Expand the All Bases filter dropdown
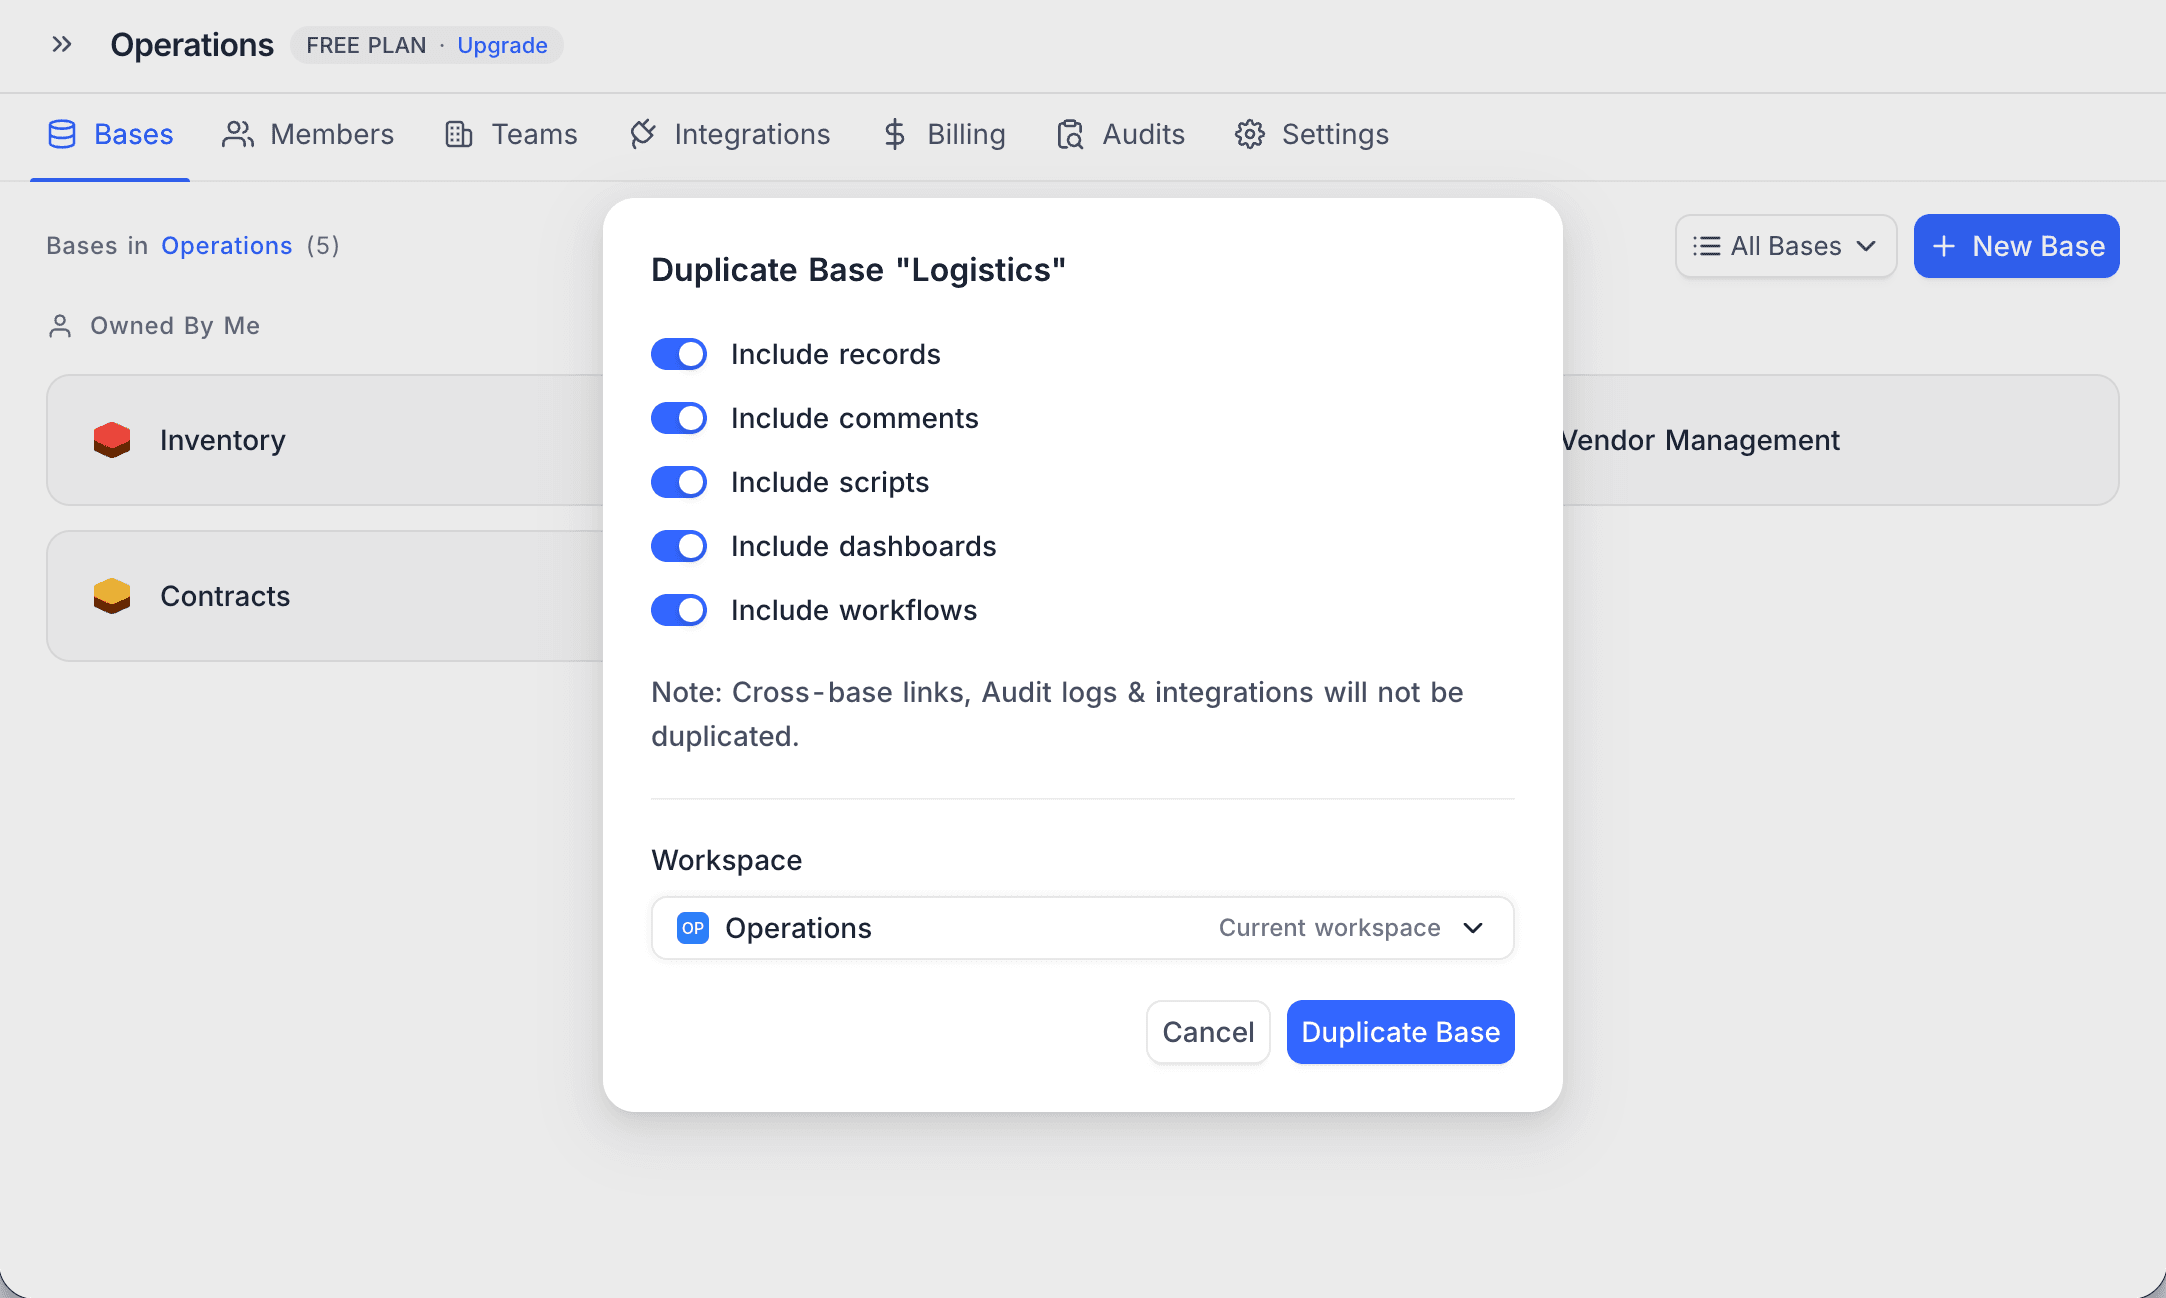 [1786, 246]
